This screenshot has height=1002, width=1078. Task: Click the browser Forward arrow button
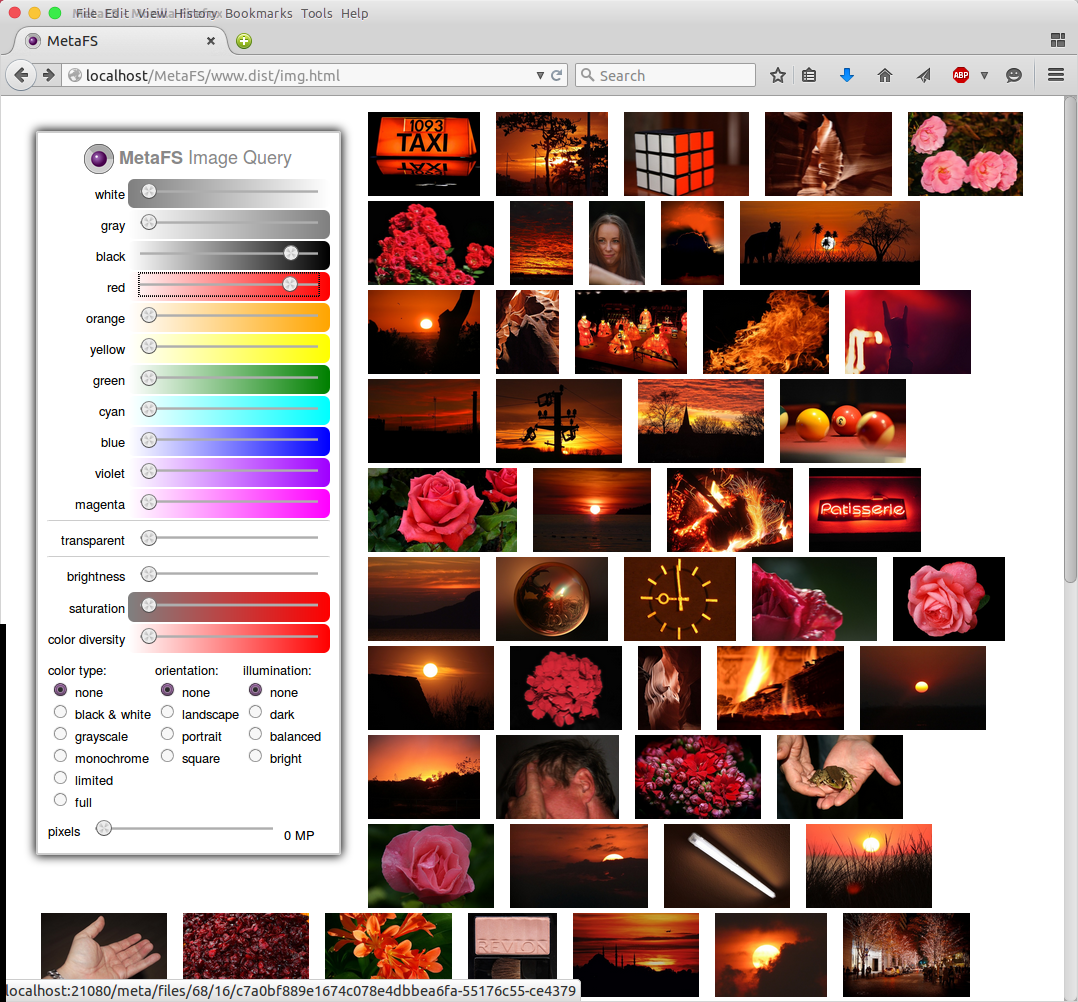(48, 75)
